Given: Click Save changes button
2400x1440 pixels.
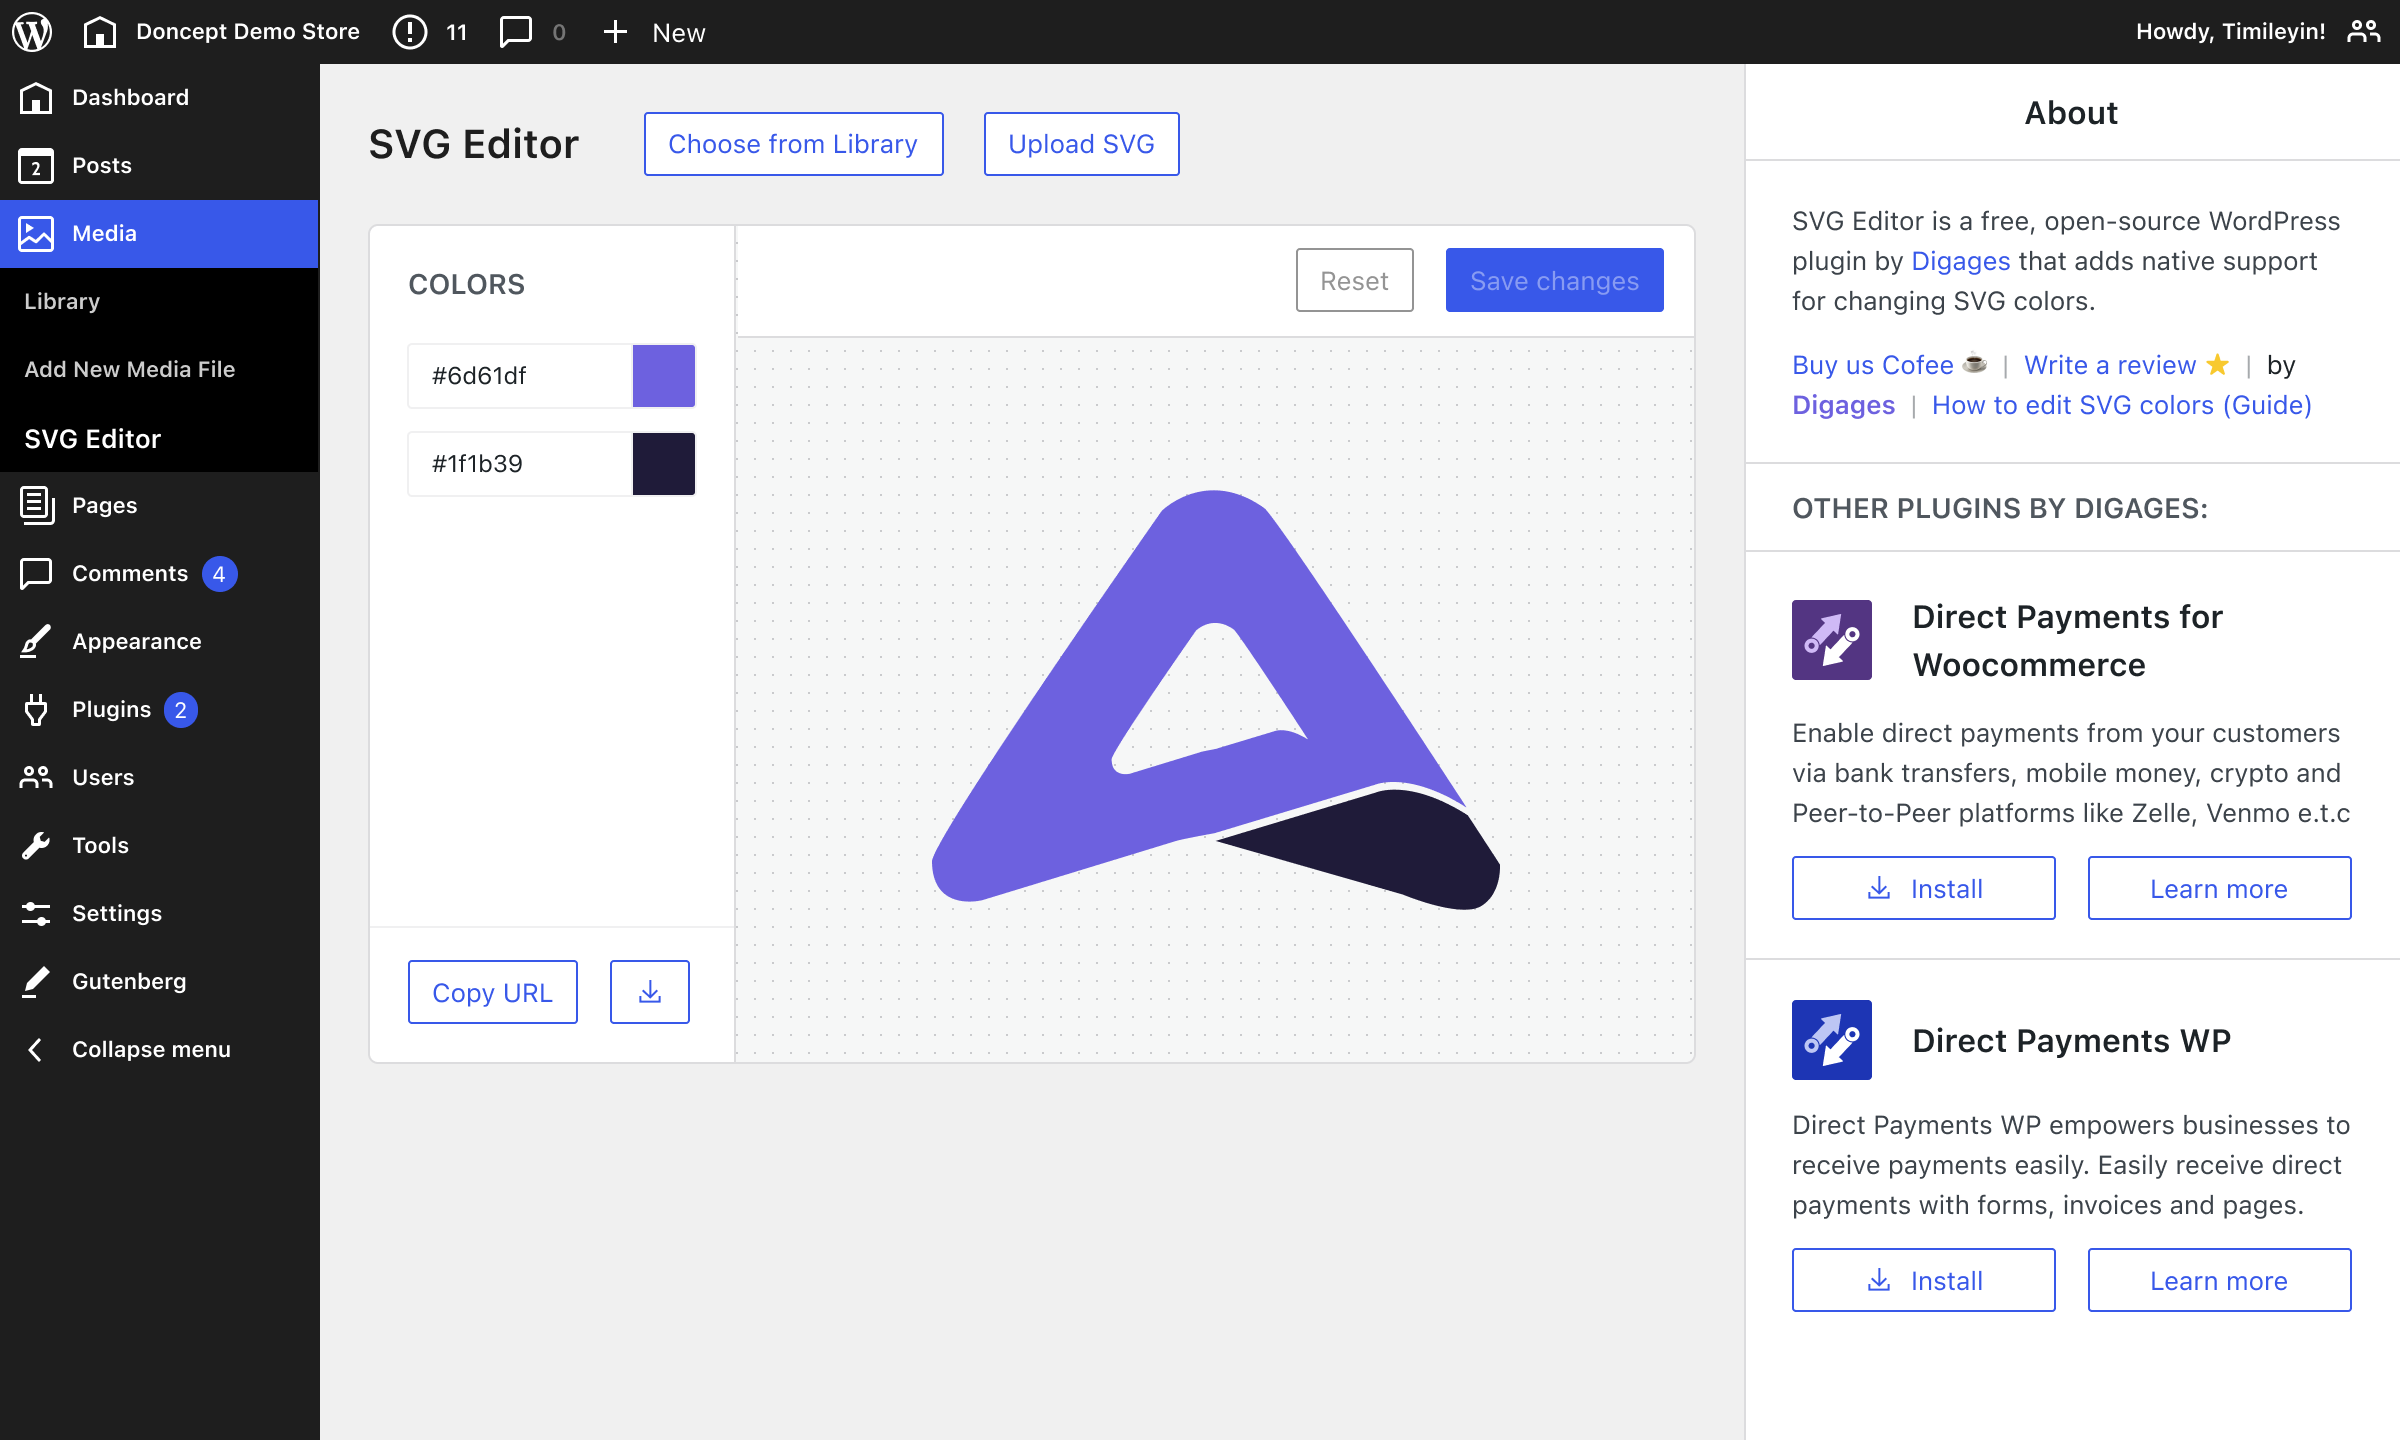Looking at the screenshot, I should coord(1555,280).
